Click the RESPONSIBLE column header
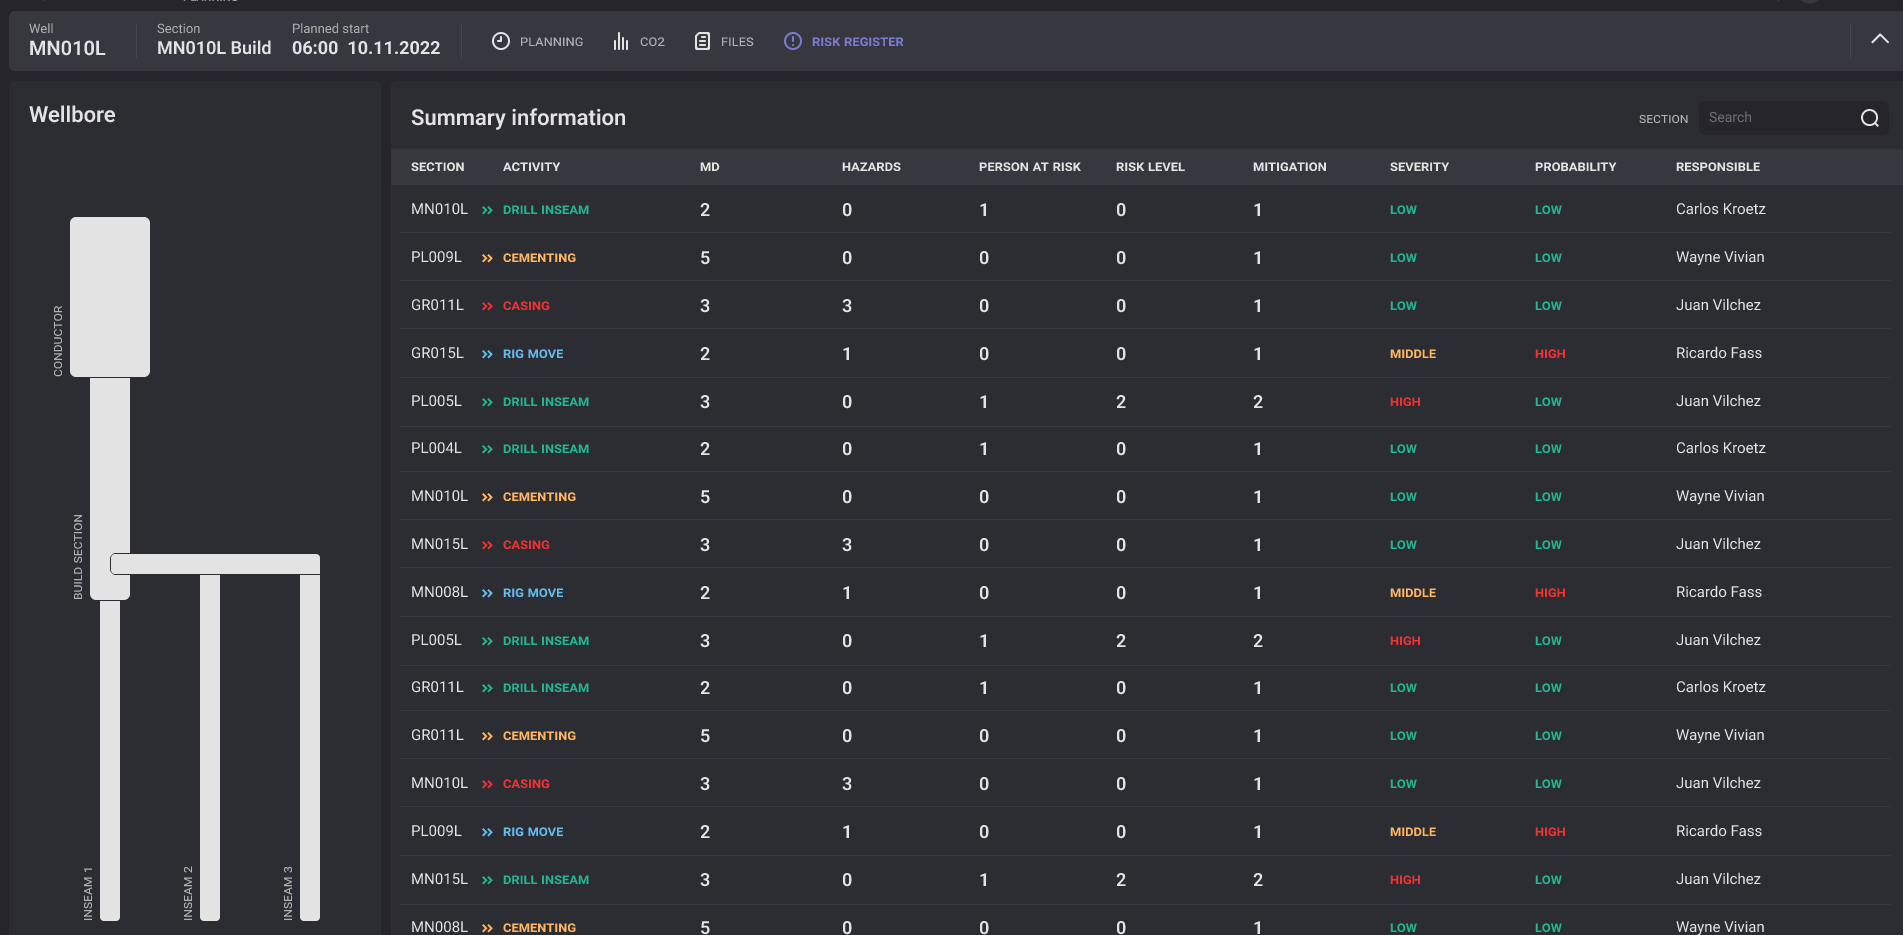Viewport: 1903px width, 935px height. [x=1717, y=167]
